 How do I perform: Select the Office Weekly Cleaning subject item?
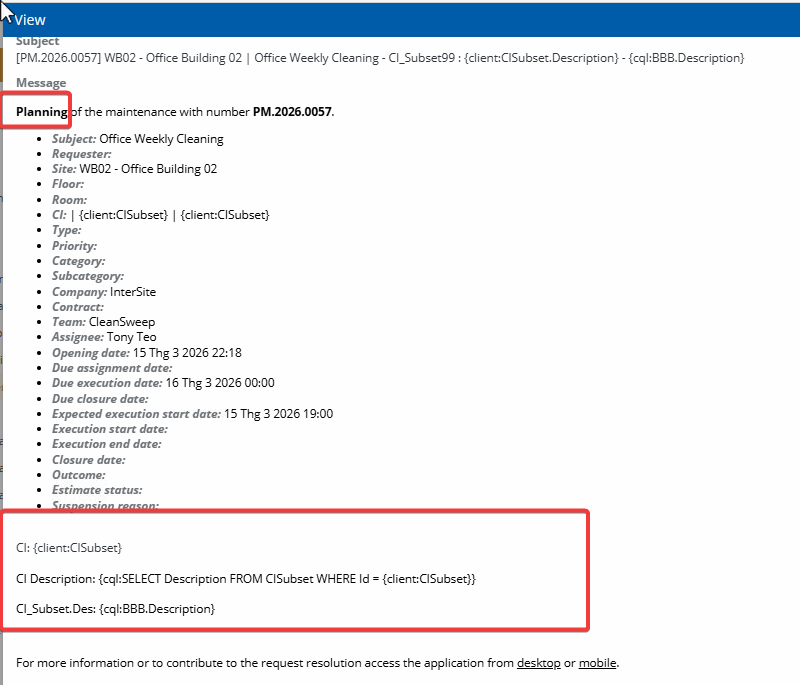tap(138, 139)
